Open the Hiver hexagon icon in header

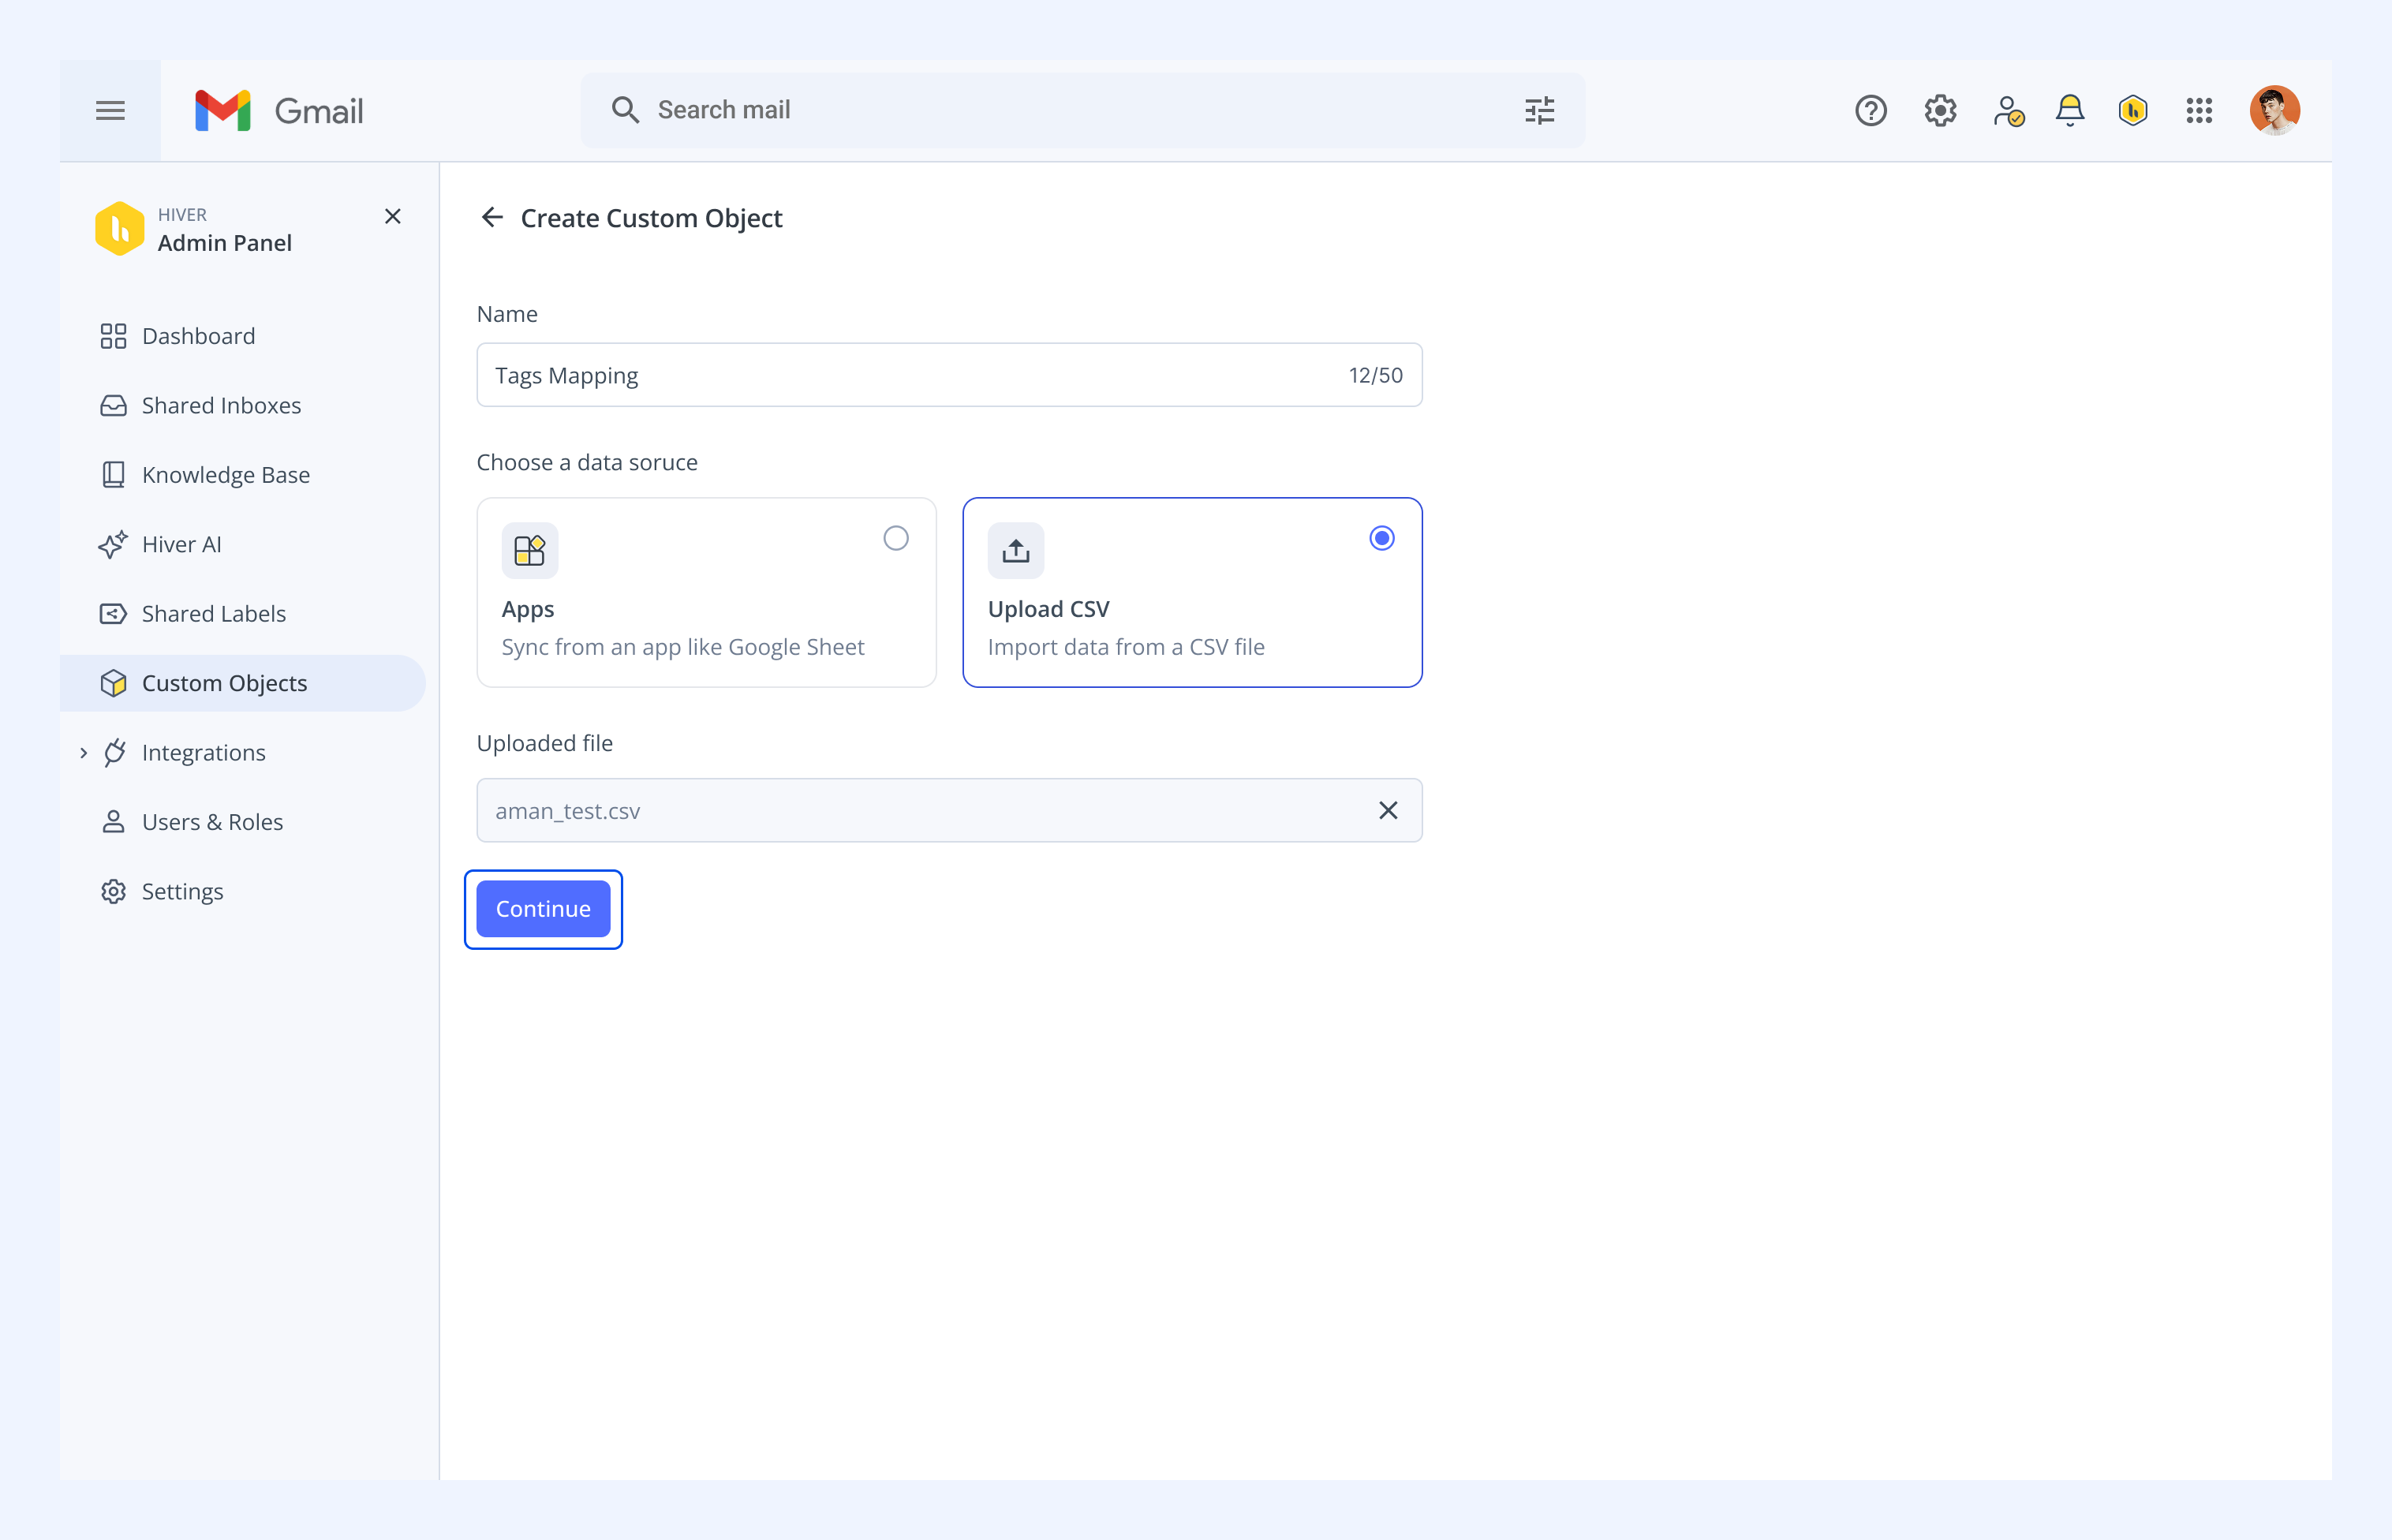(2133, 110)
